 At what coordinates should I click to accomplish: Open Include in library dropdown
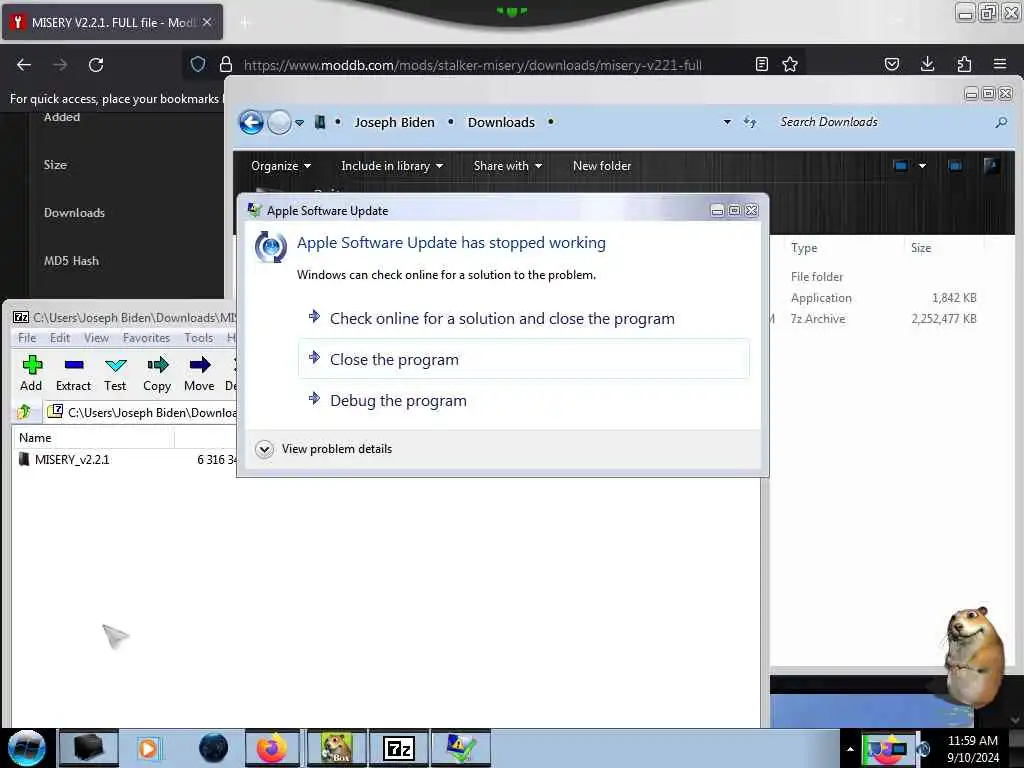click(392, 166)
